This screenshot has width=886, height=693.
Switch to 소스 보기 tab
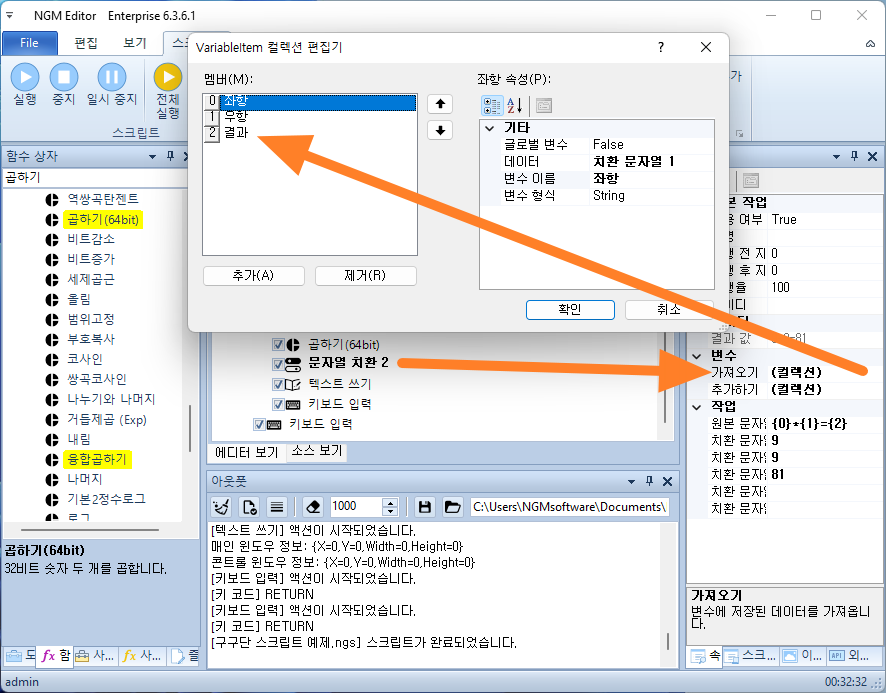(316, 451)
